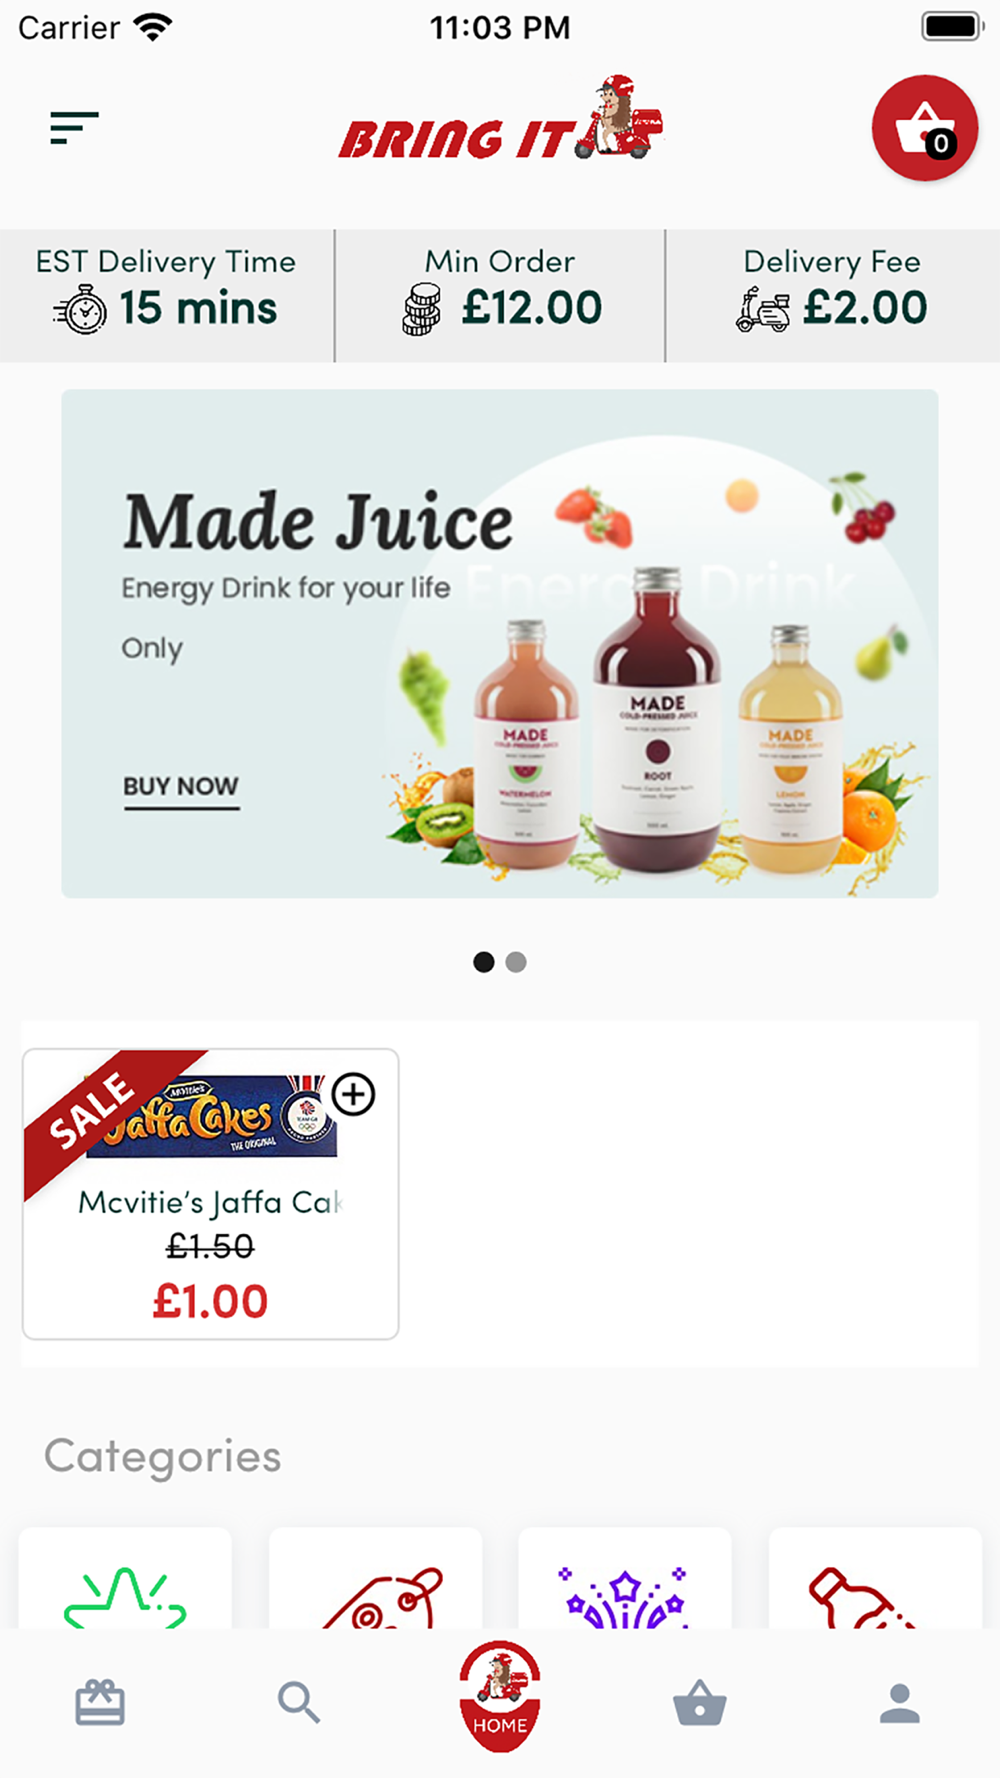
Task: Add Mcvitie's Jaffa Cakes with plus icon
Action: click(354, 1094)
